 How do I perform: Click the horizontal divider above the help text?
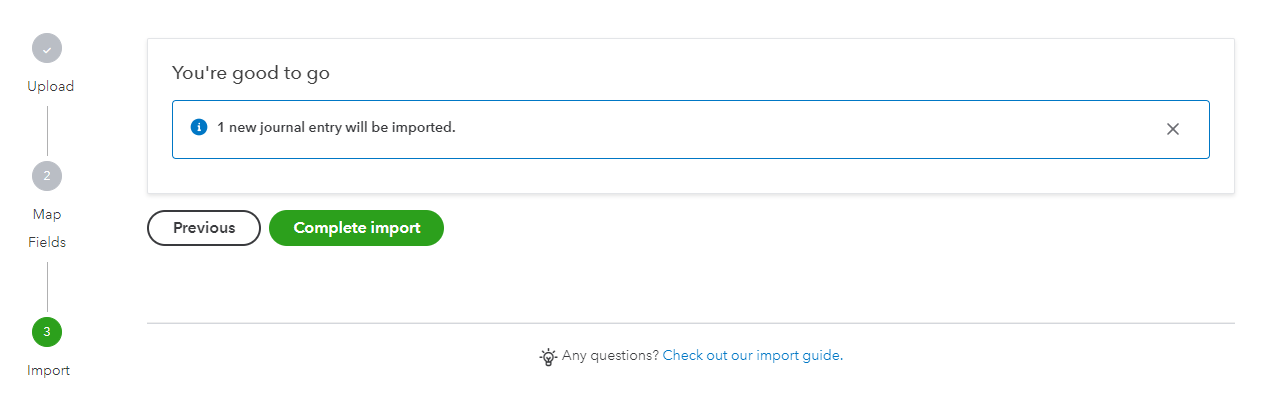tap(690, 323)
